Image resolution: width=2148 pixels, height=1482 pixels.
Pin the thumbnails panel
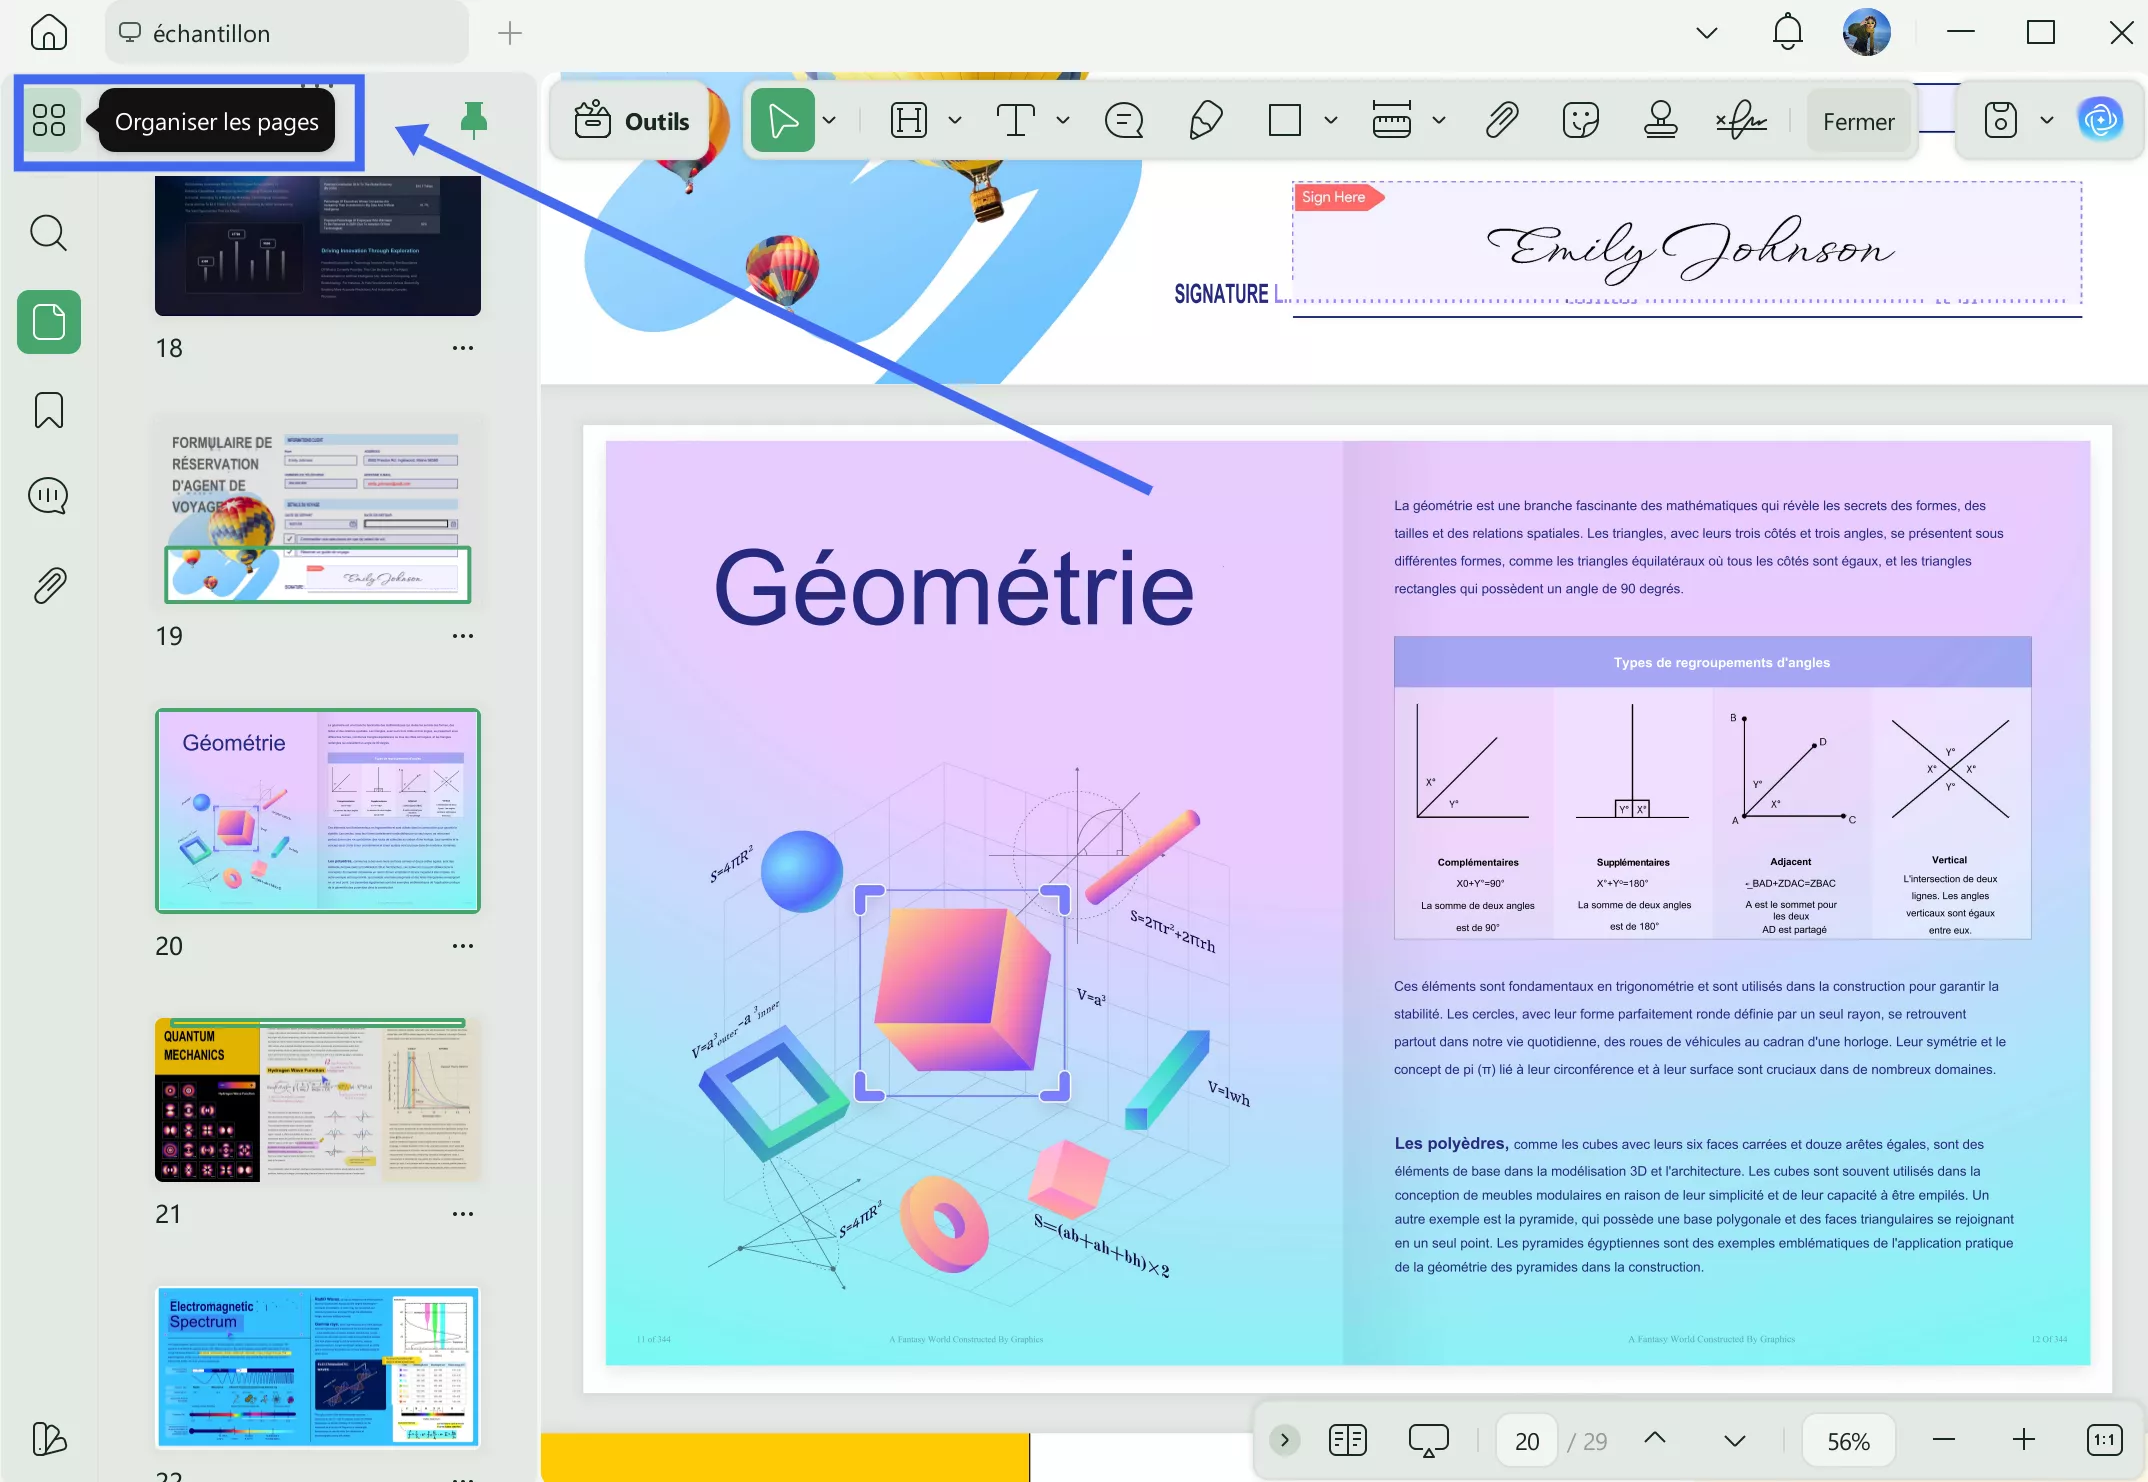[x=473, y=119]
